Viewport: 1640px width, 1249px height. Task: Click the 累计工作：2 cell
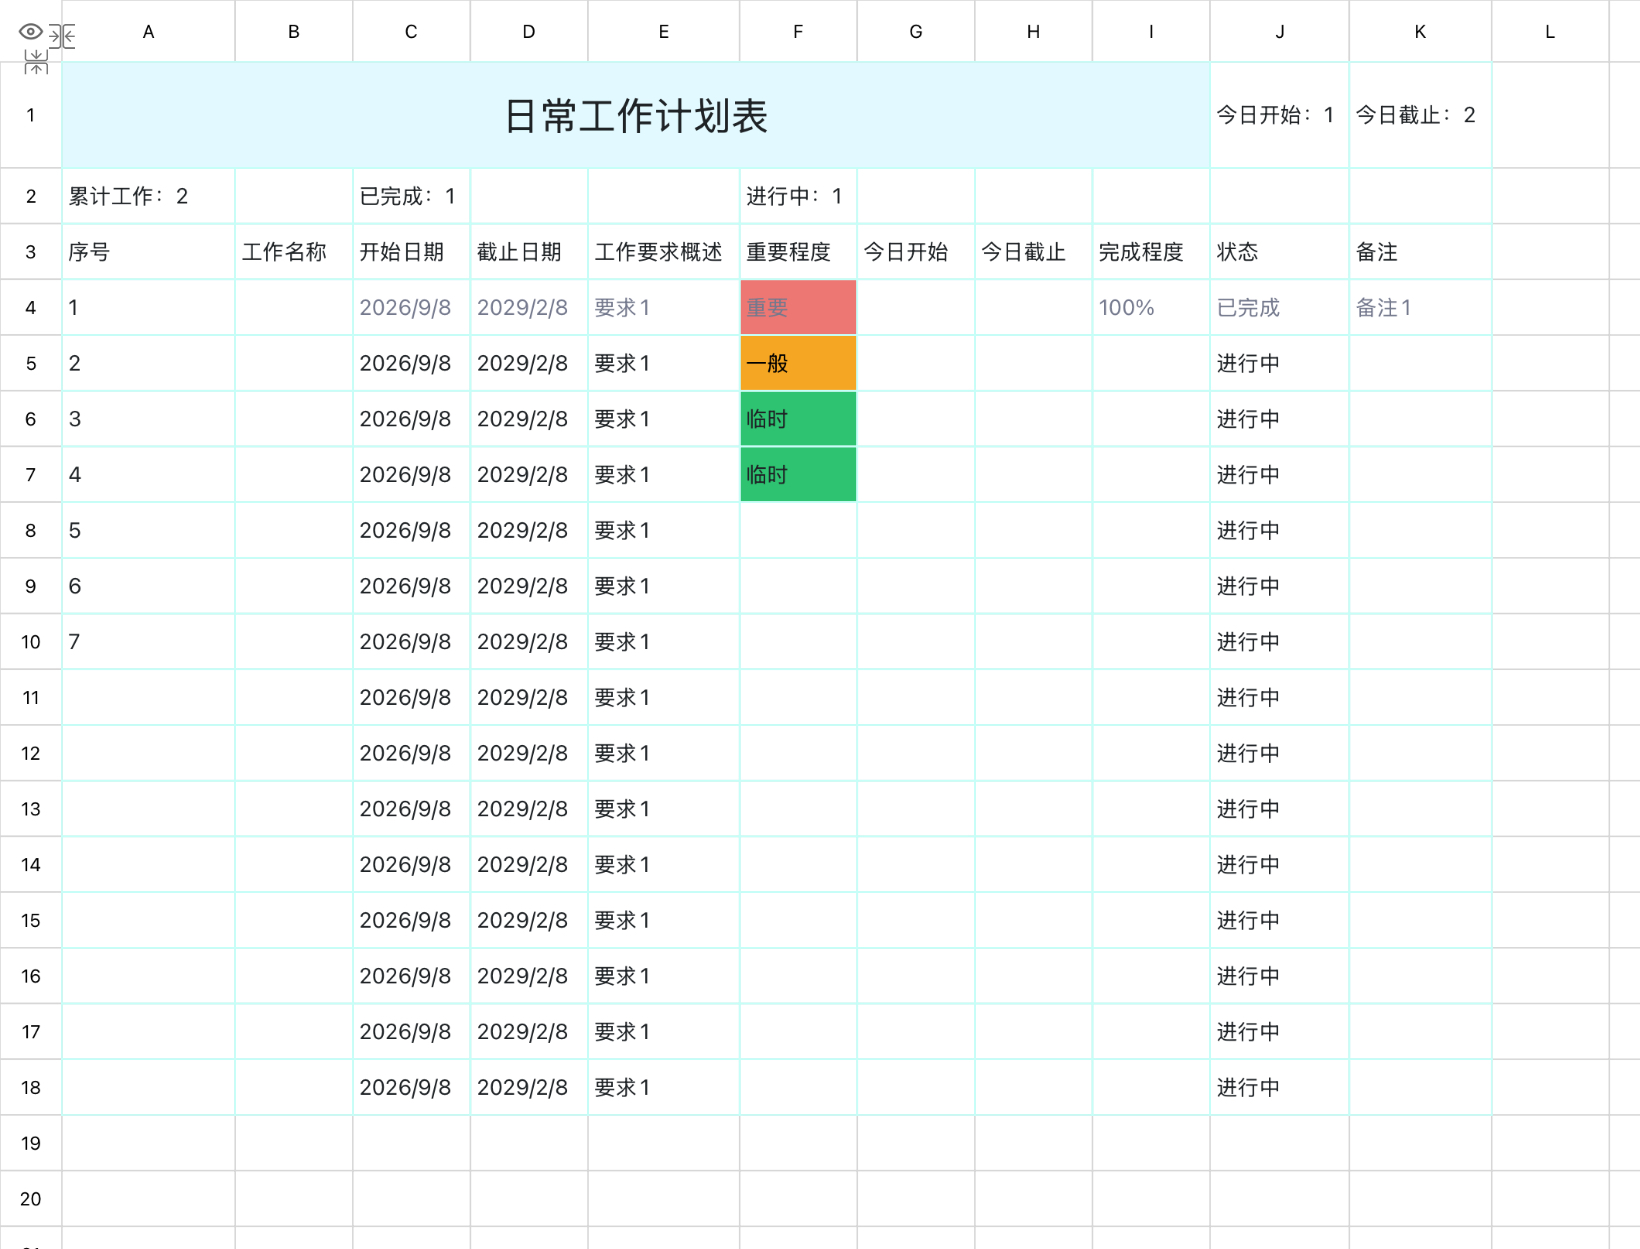pos(148,196)
